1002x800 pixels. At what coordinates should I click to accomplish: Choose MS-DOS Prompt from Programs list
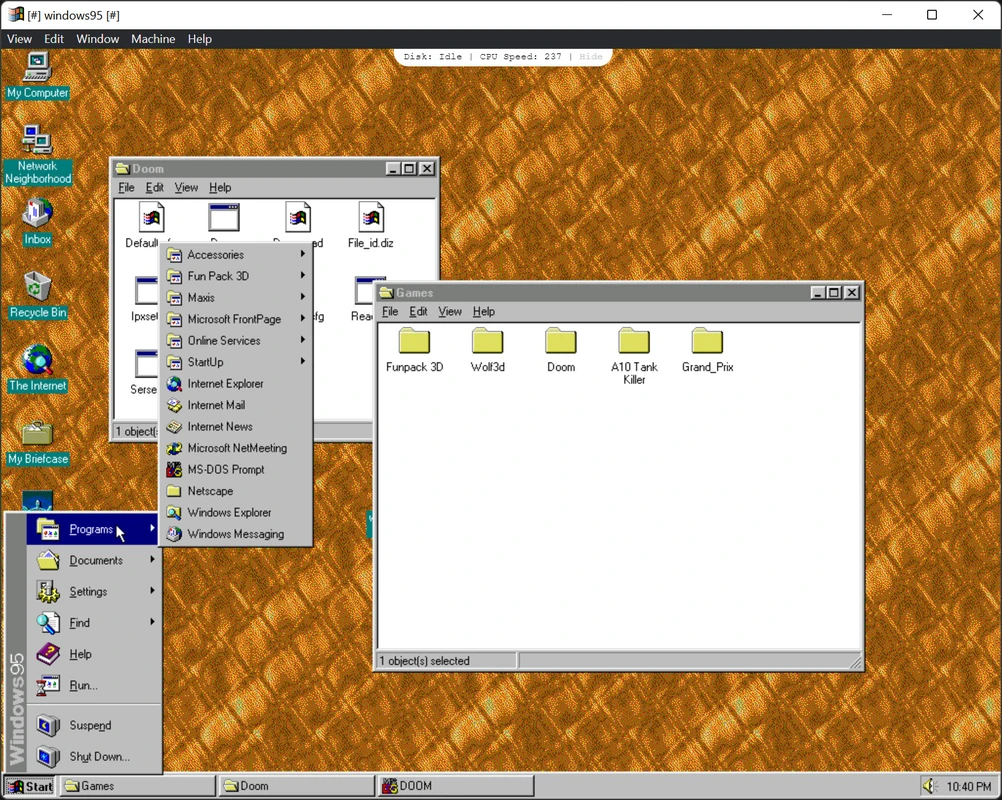225,470
